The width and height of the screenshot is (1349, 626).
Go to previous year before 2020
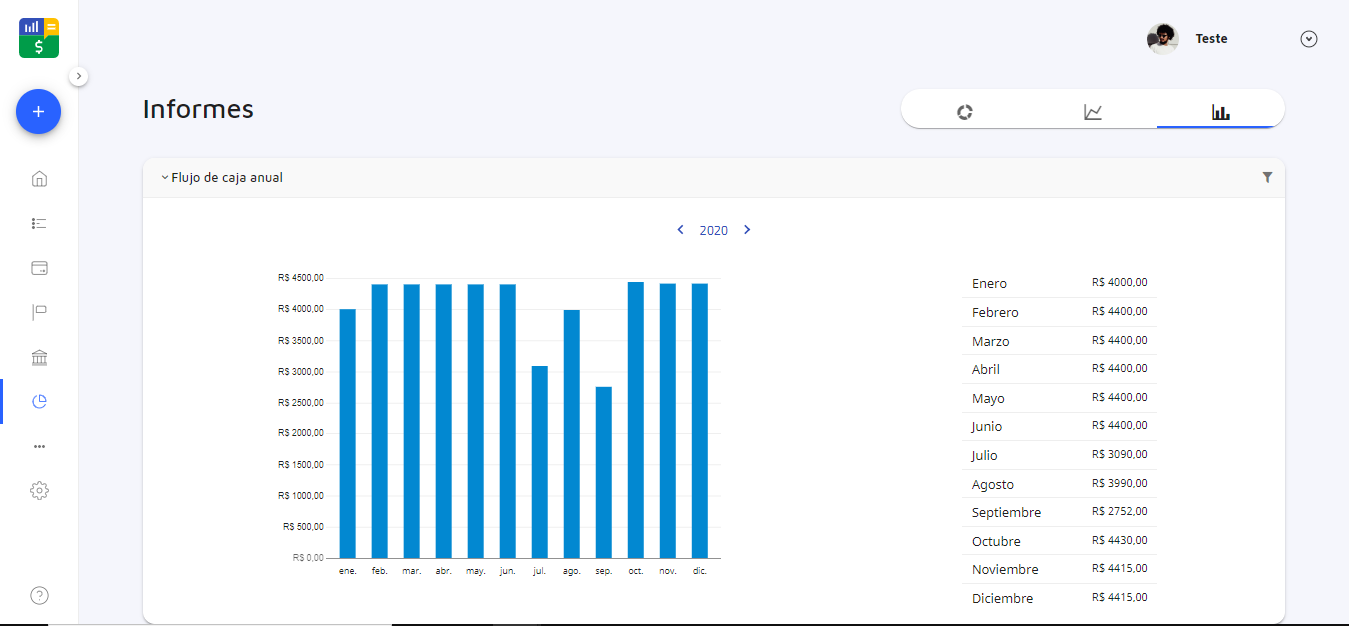[681, 230]
